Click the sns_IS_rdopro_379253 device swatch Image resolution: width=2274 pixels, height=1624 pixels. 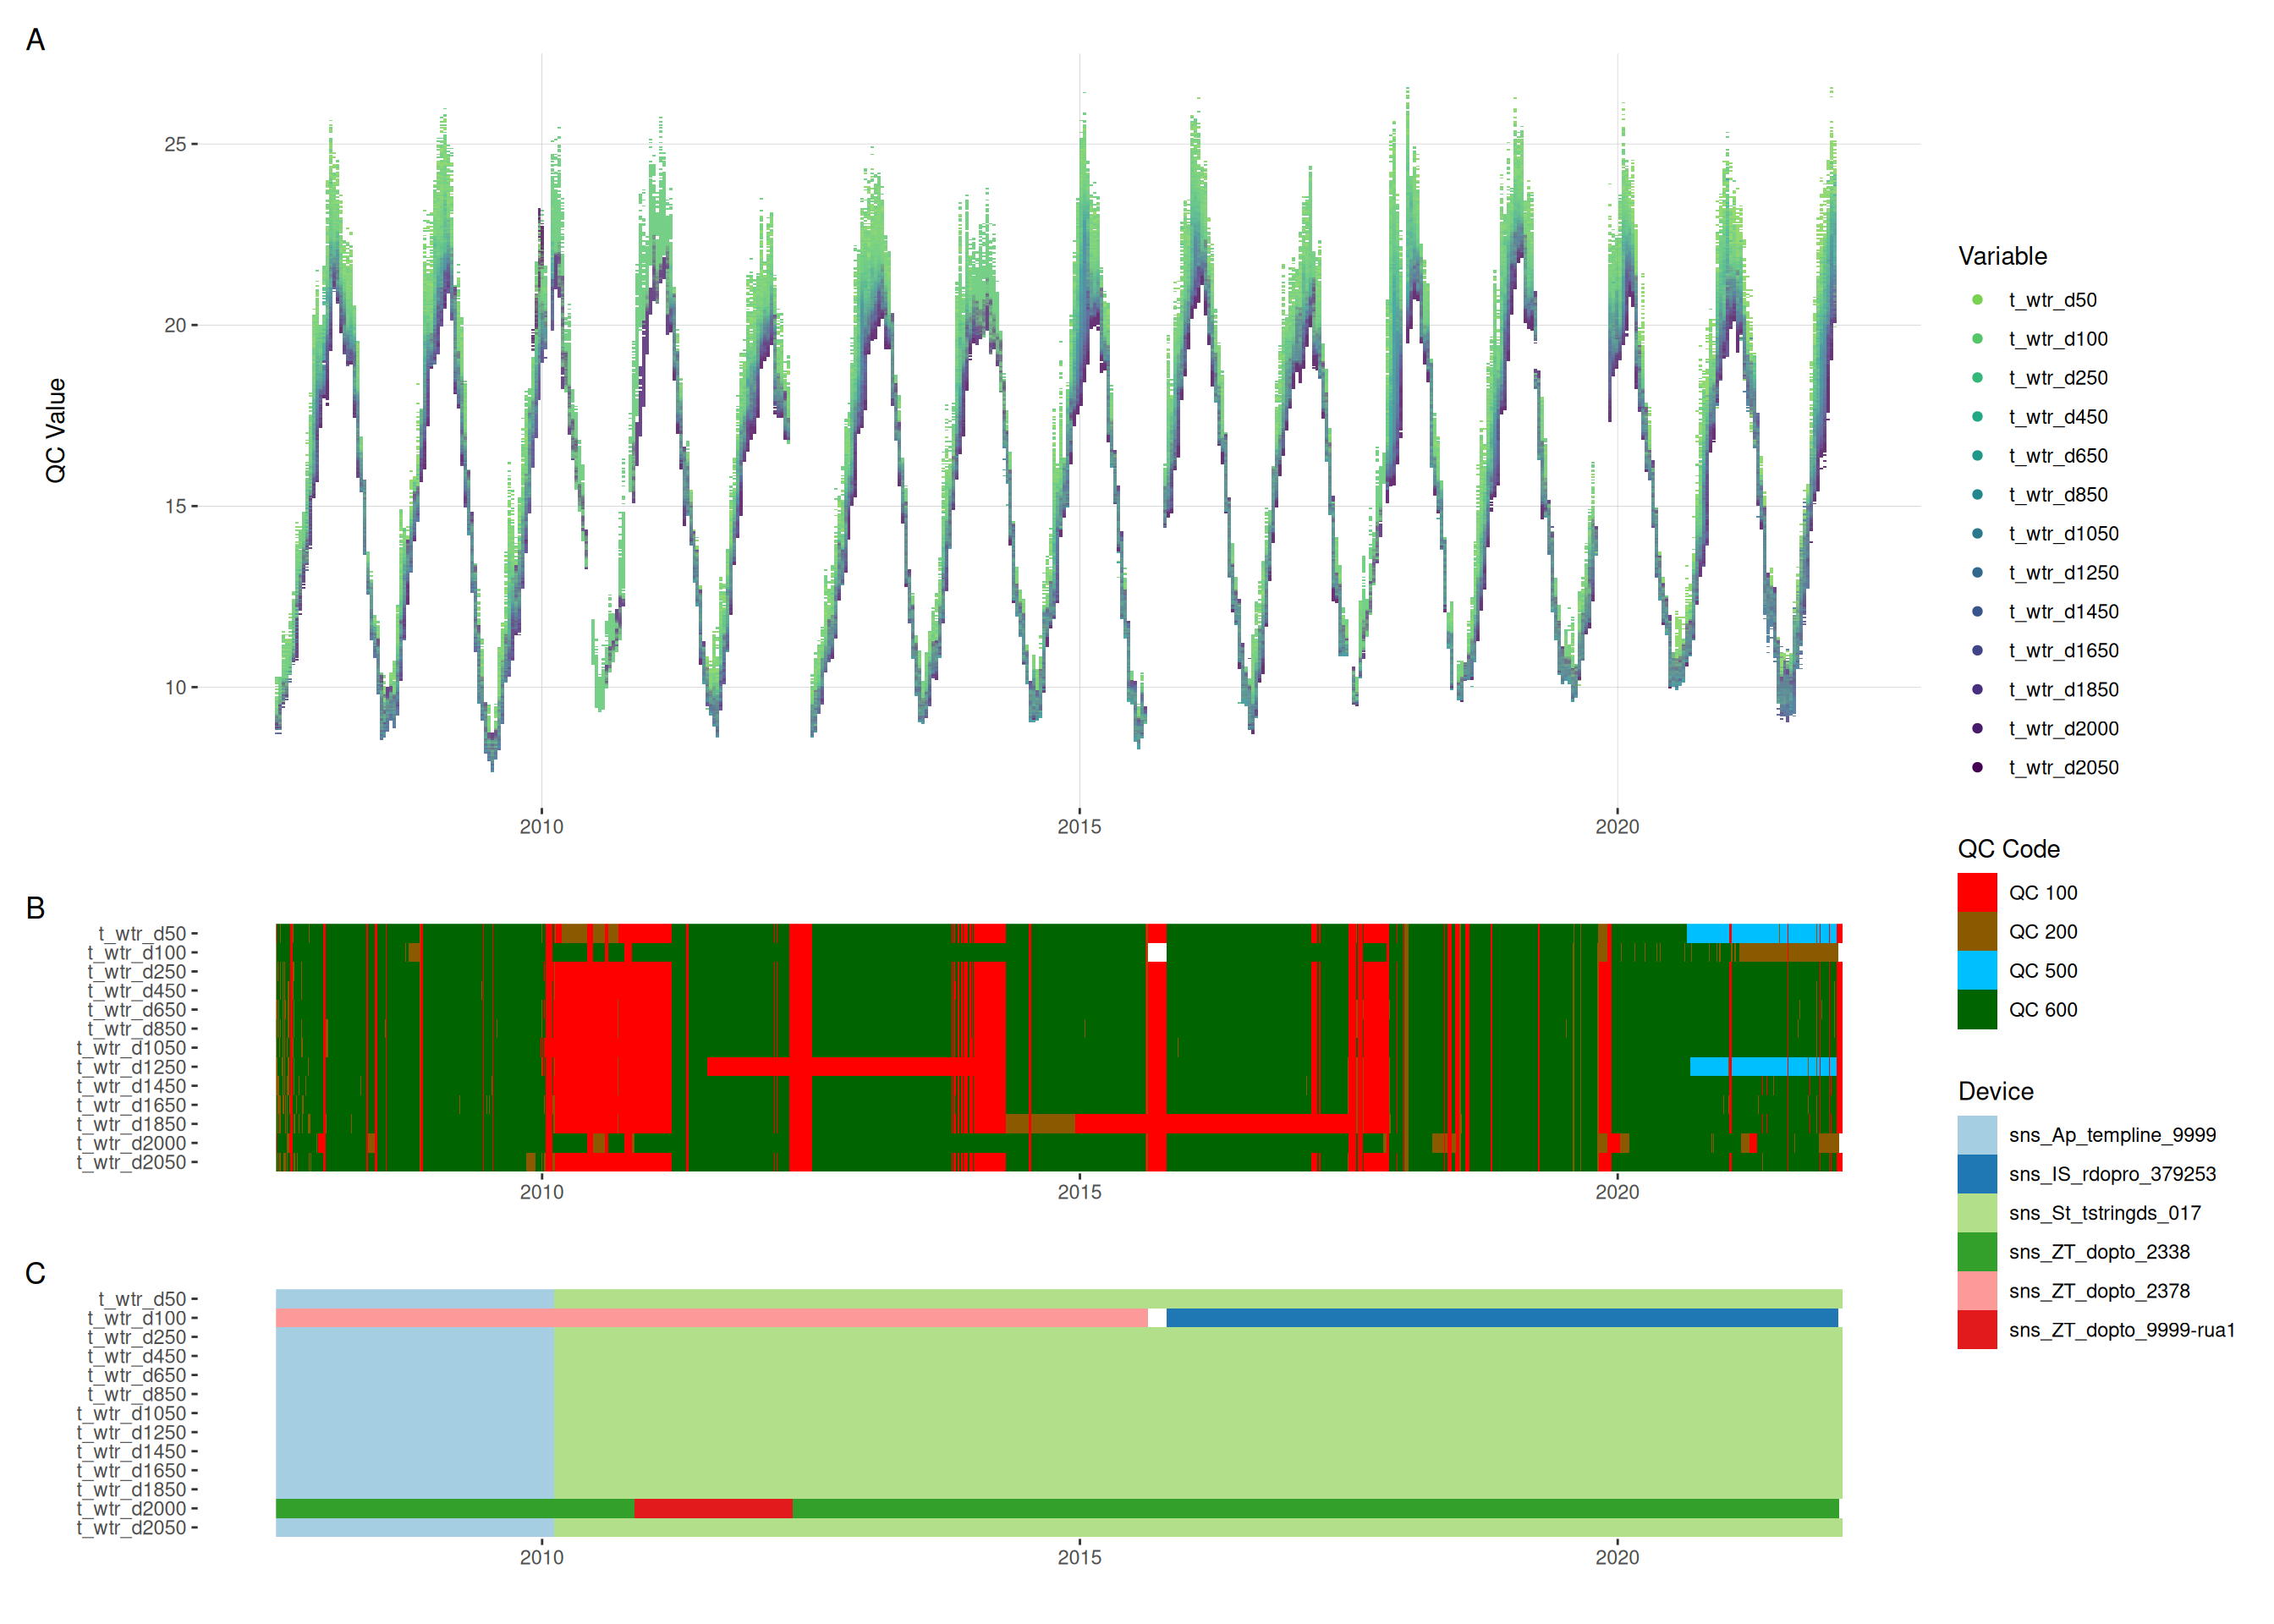(1976, 1174)
